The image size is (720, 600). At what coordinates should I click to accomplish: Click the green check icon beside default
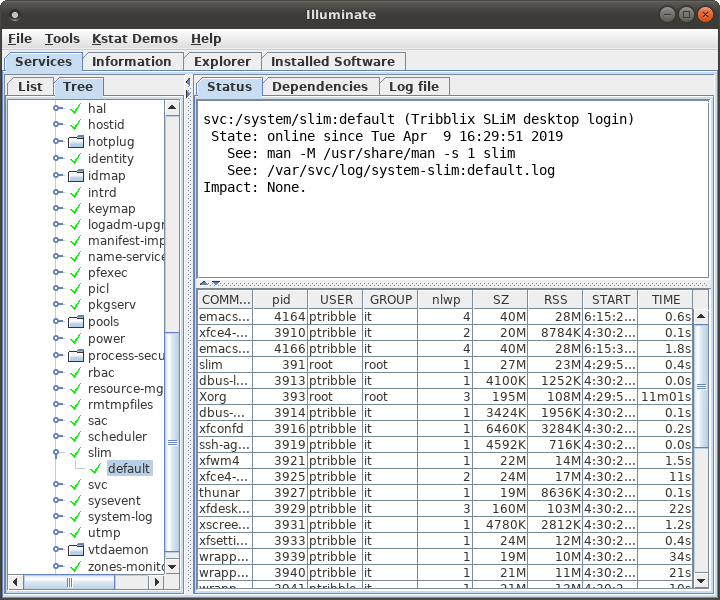(x=96, y=469)
